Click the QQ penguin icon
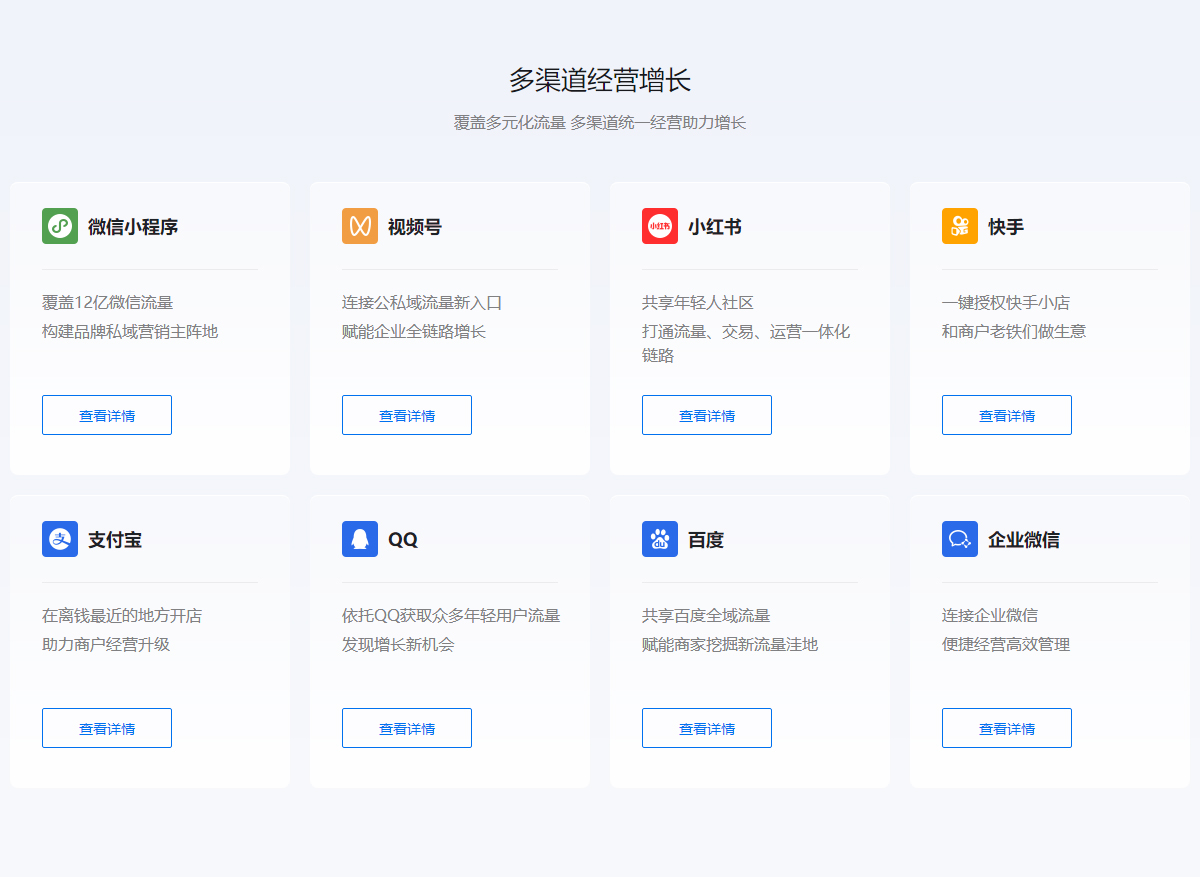This screenshot has height=877, width=1200. pos(360,539)
